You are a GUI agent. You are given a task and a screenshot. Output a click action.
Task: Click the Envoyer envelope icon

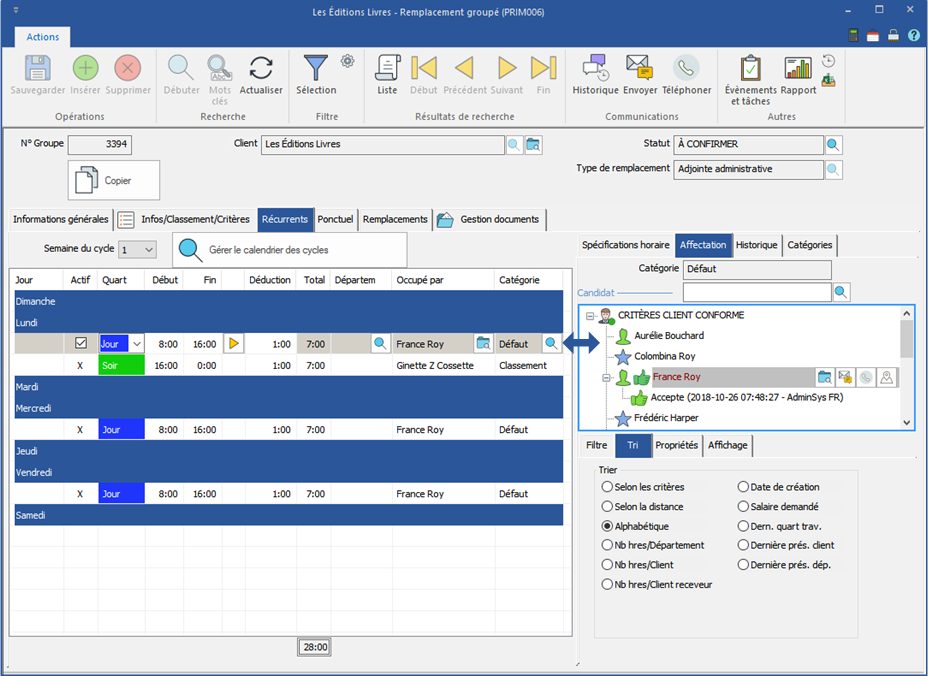pos(639,67)
